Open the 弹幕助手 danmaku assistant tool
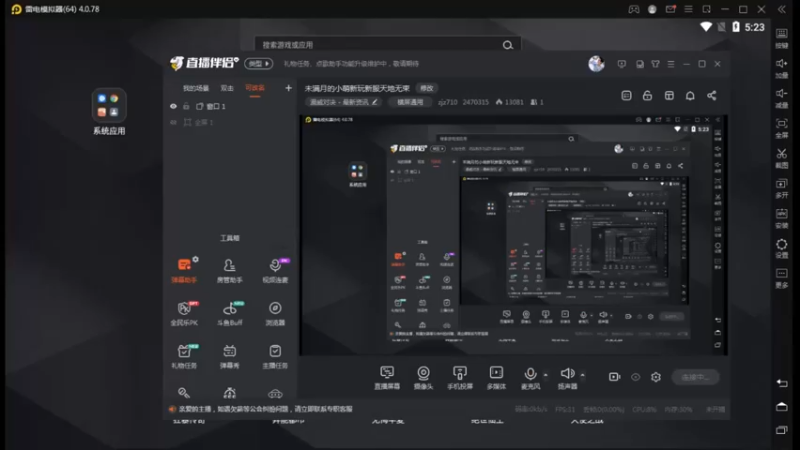800x450 pixels. [x=184, y=270]
